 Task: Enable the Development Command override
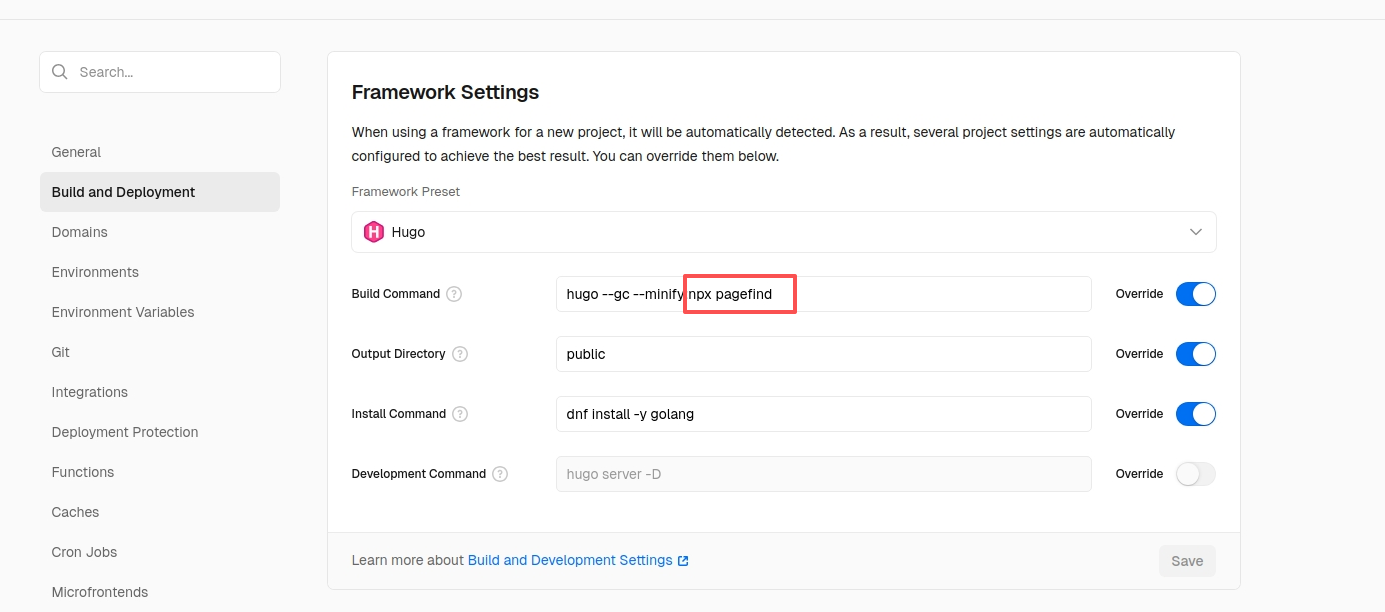[1195, 474]
